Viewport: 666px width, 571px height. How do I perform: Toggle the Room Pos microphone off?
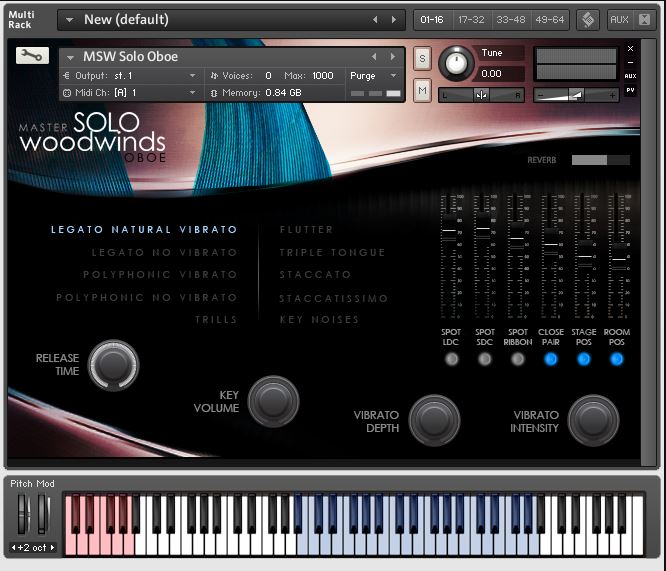click(x=616, y=359)
